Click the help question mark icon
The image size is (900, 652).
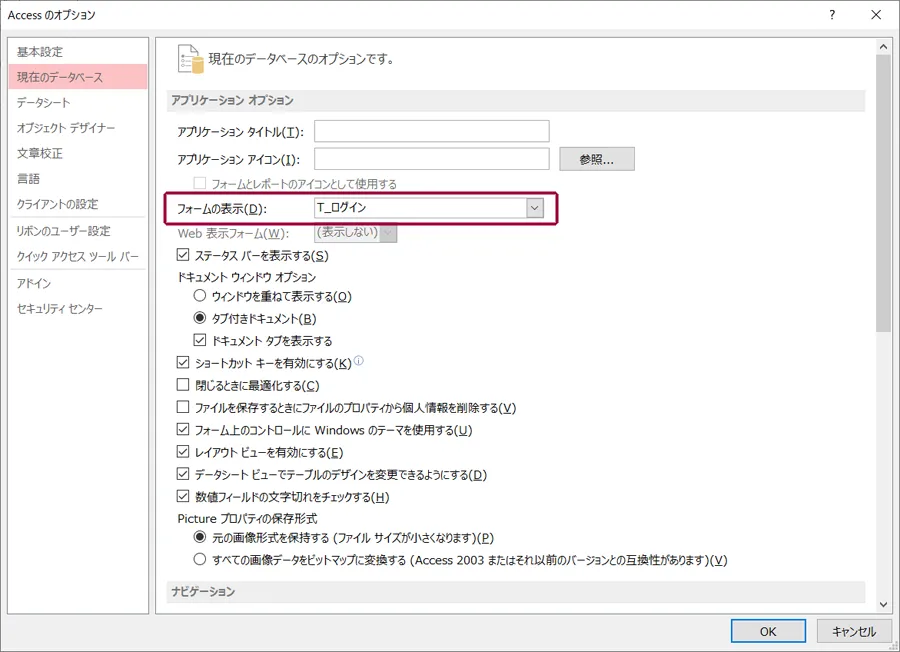coord(831,15)
